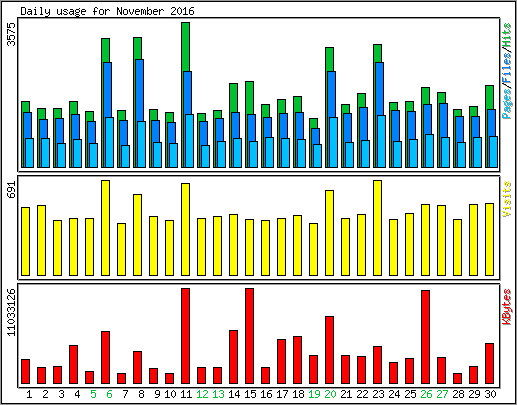Select day label '4' on the axis
This screenshot has height=405, width=517.
77,394
